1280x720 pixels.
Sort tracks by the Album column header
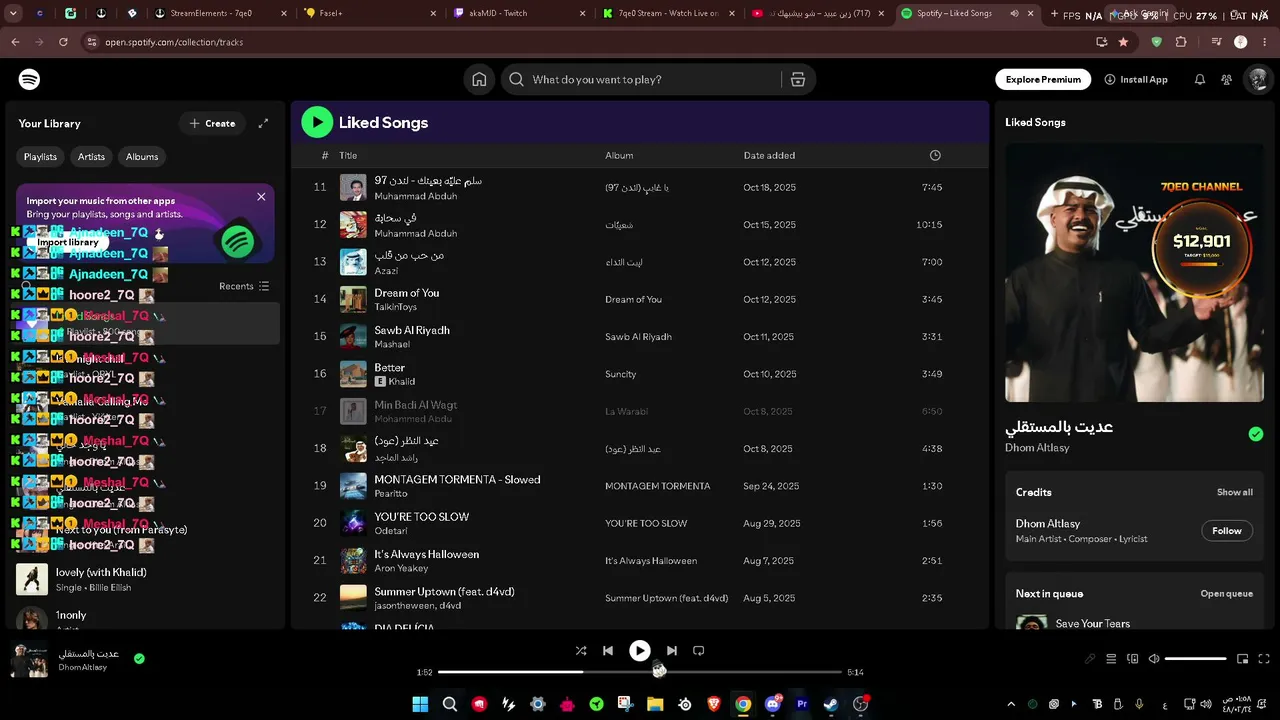point(619,156)
